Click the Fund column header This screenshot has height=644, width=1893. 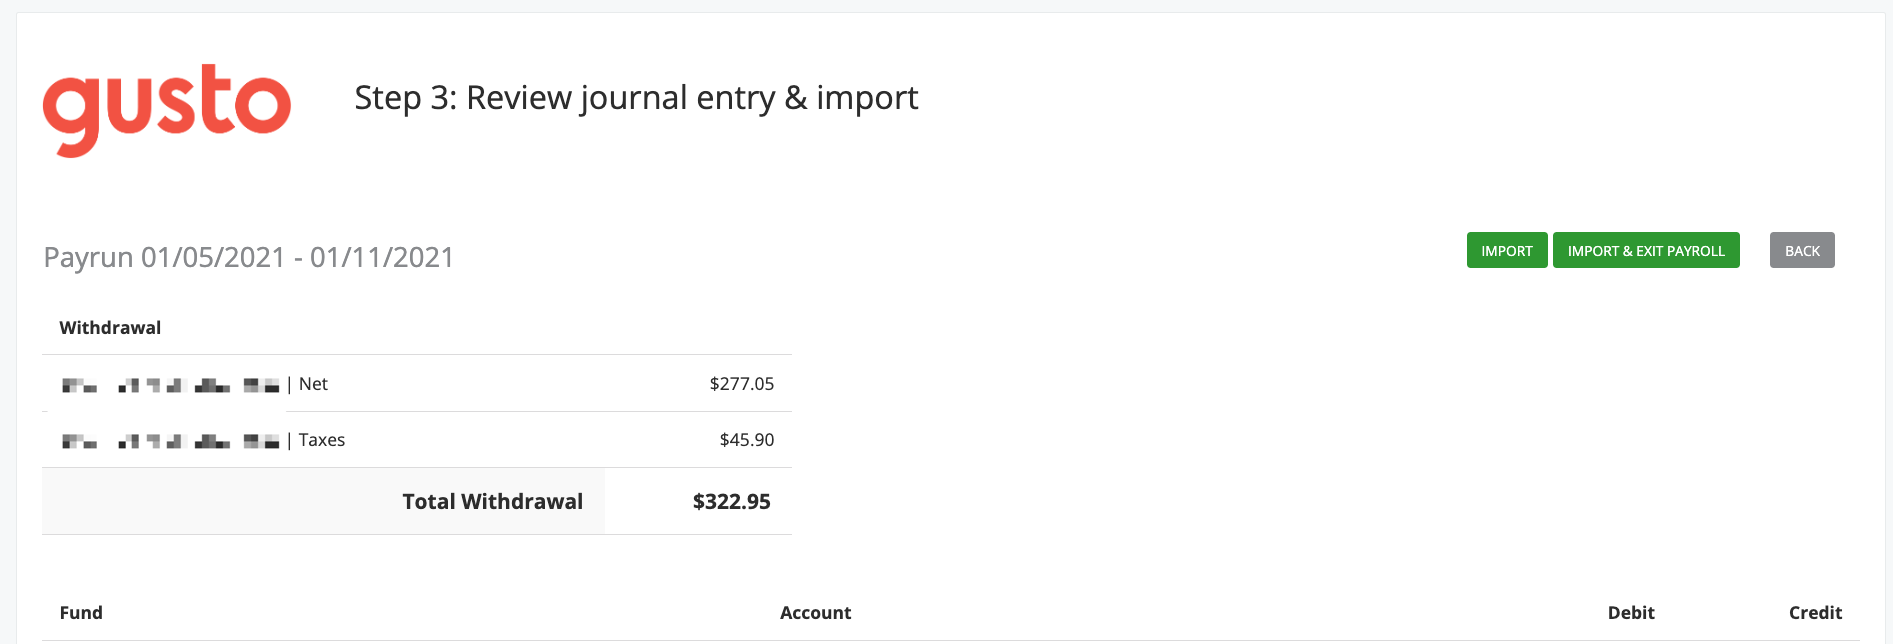(81, 613)
